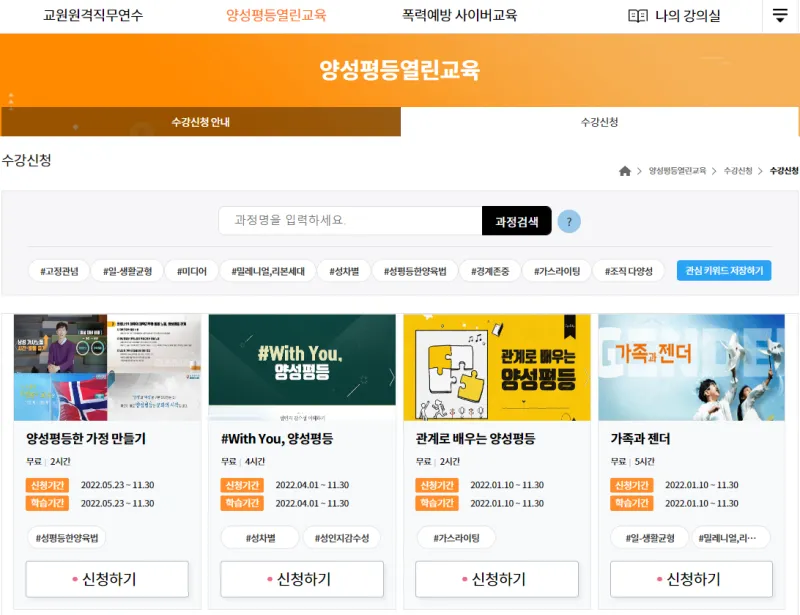Select keyword tag #성차별 in search box

344,271
